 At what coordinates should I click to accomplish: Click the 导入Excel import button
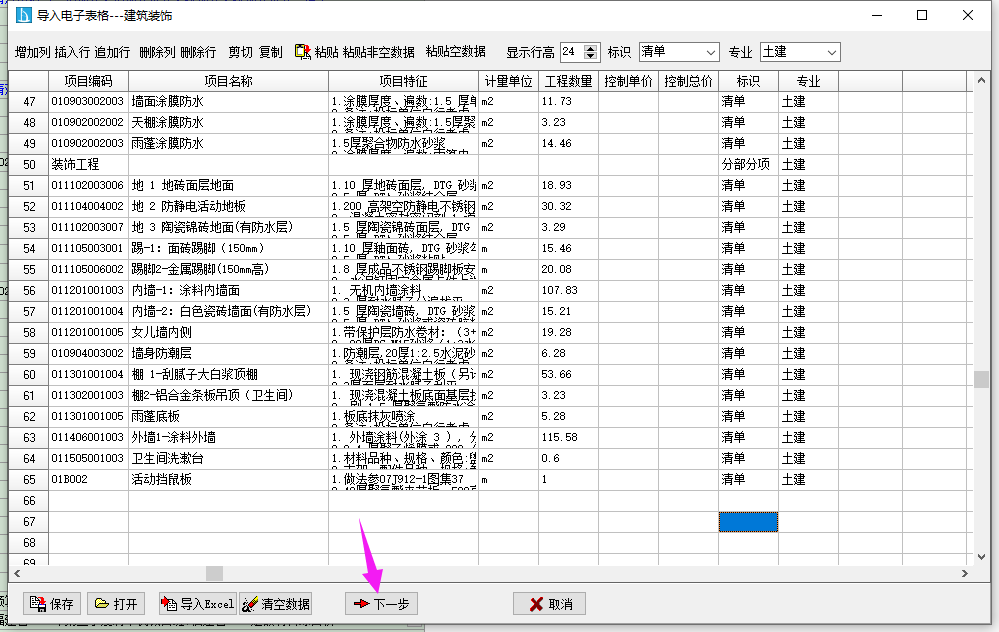(x=198, y=604)
